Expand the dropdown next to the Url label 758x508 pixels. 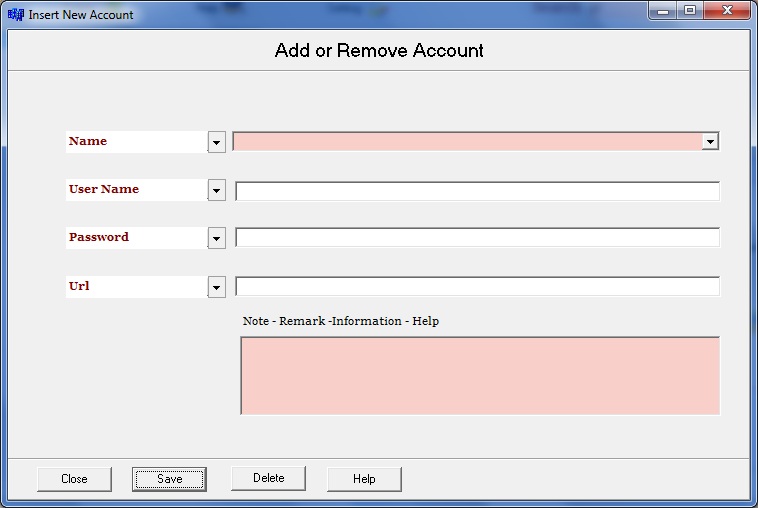216,287
